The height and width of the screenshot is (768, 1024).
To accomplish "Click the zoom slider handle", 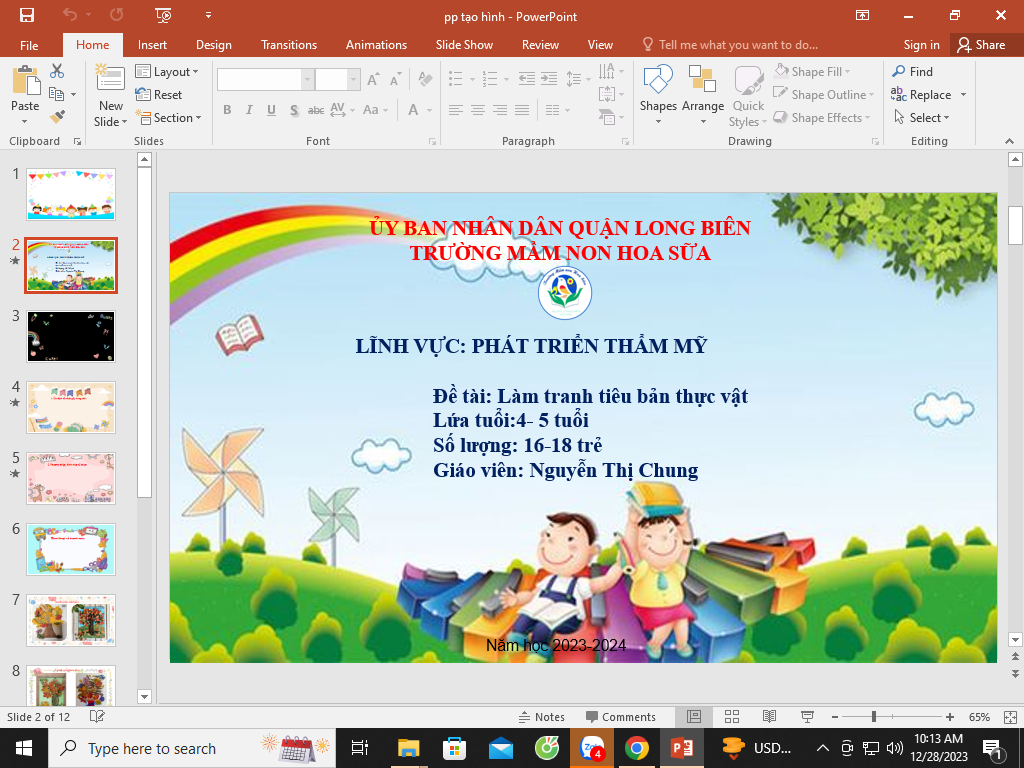I will point(874,717).
